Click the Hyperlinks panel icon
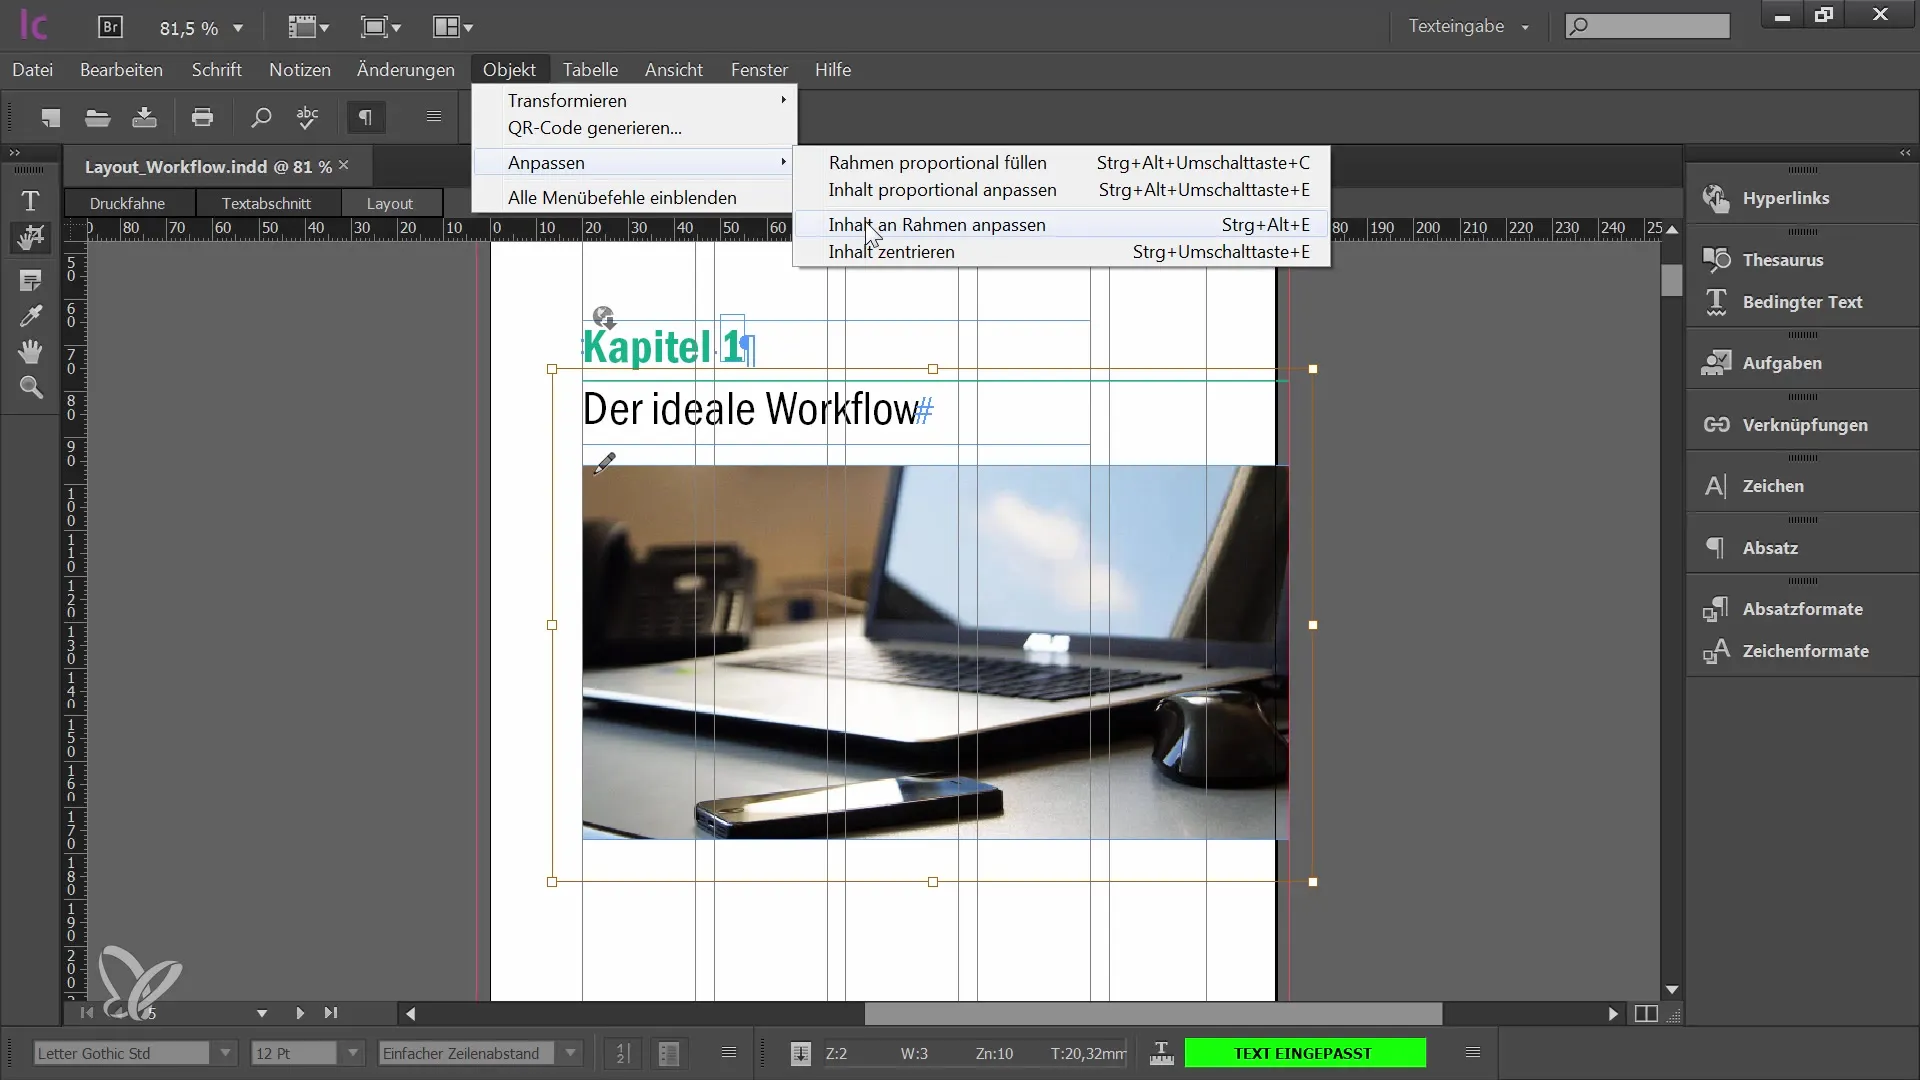This screenshot has height=1080, width=1920. (x=1717, y=198)
